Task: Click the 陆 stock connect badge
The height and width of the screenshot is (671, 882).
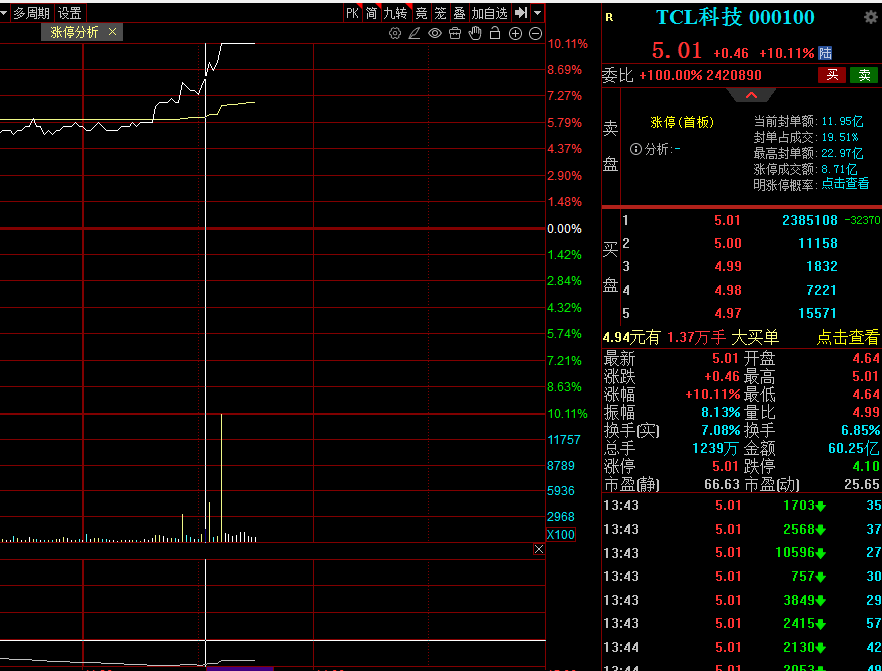Action: [825, 53]
